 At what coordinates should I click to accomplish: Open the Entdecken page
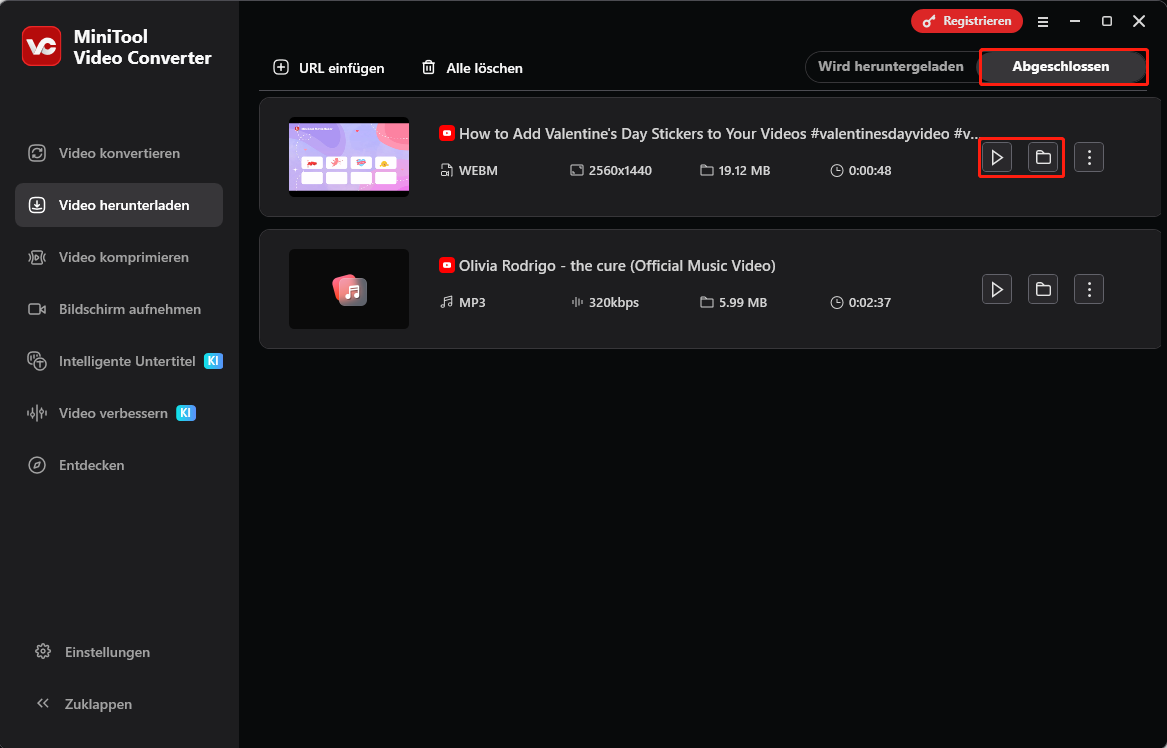119,465
